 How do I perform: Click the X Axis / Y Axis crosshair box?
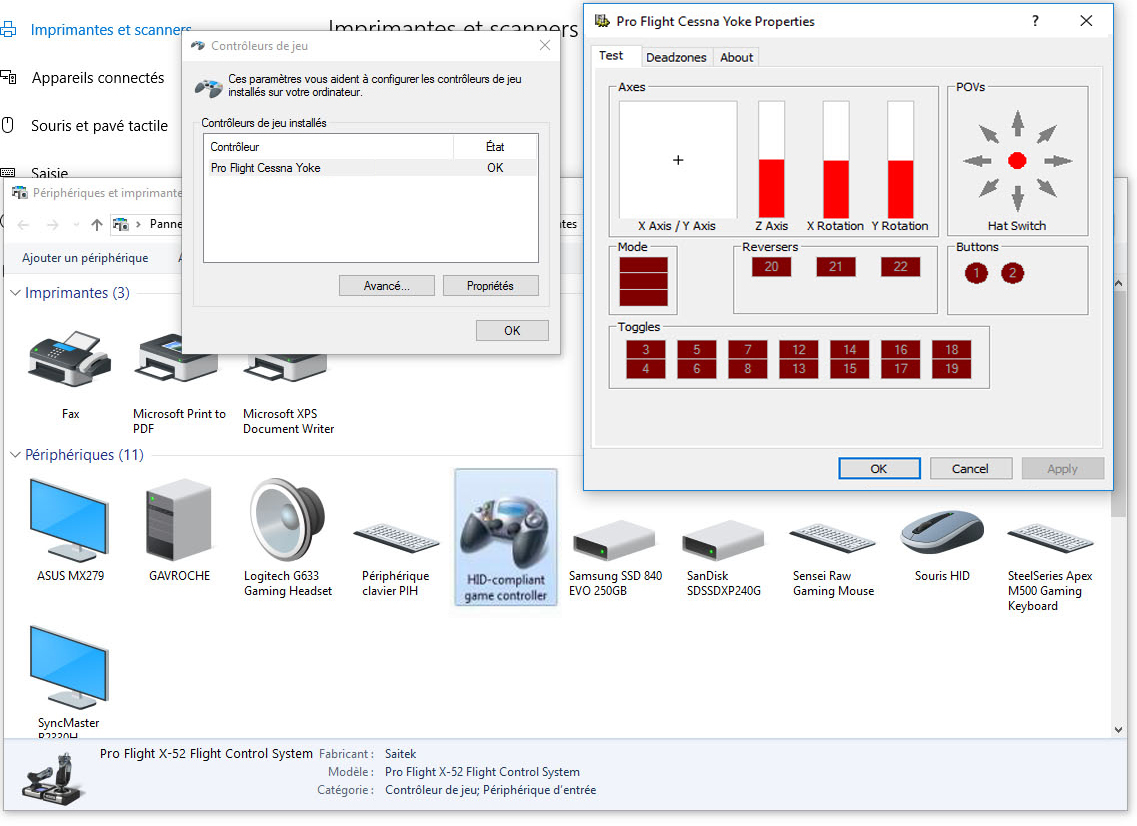coord(678,160)
